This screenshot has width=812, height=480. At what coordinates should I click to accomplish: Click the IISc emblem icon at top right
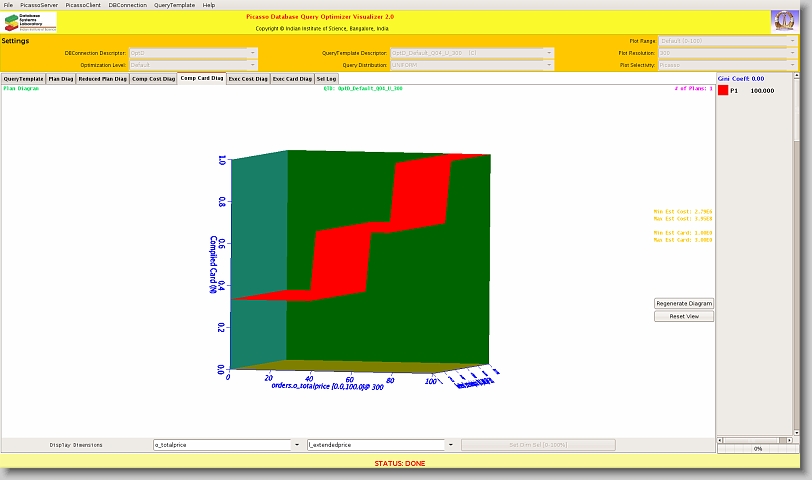coord(784,22)
